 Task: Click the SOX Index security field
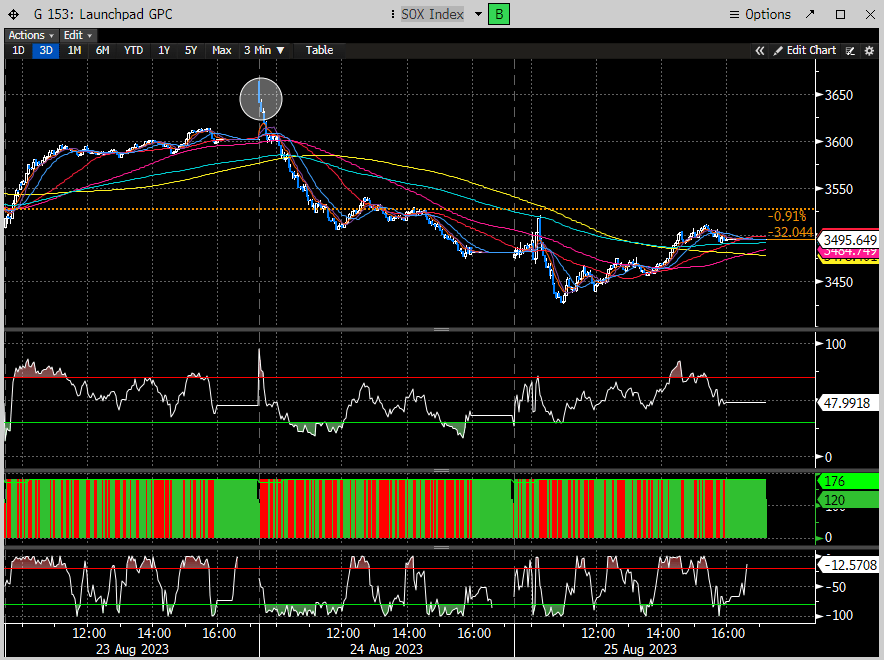[432, 14]
